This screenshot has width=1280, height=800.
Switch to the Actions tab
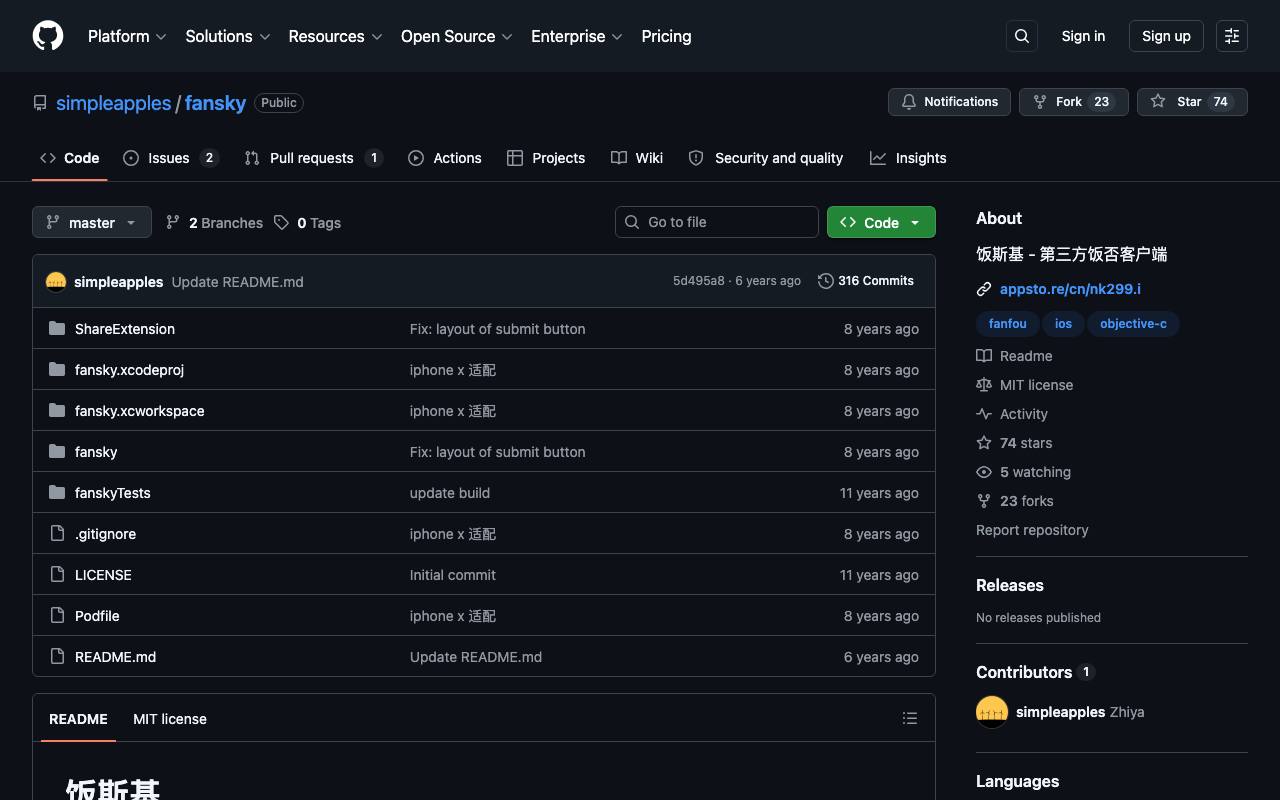coord(445,158)
